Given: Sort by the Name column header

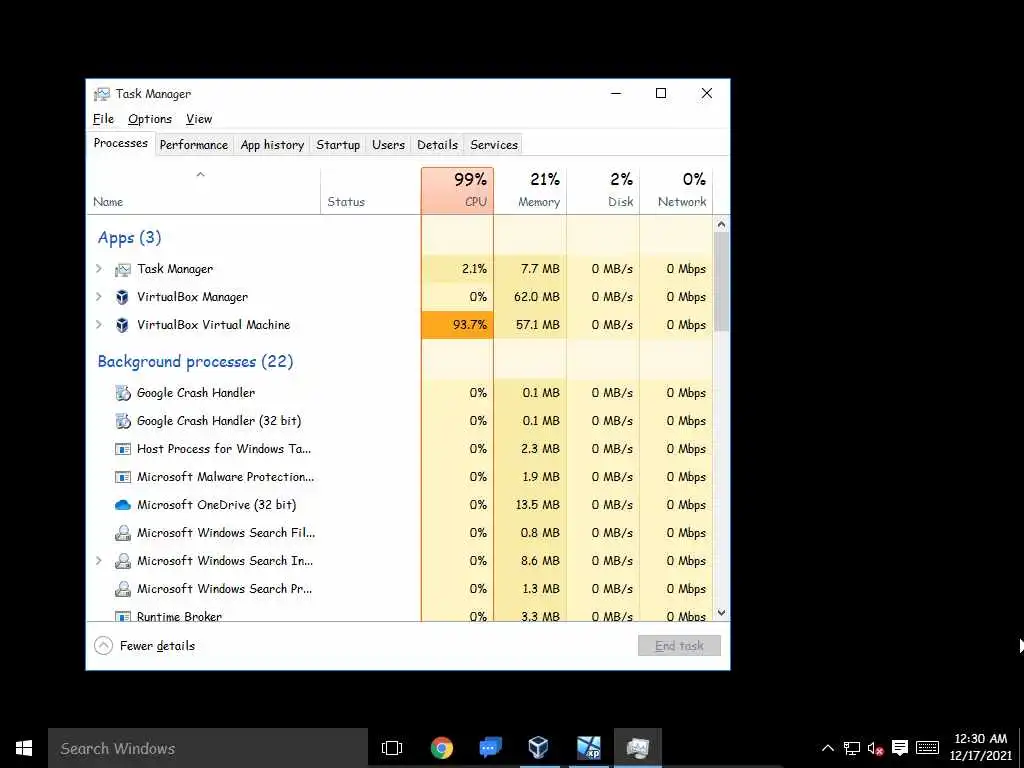Looking at the screenshot, I should coord(204,191).
